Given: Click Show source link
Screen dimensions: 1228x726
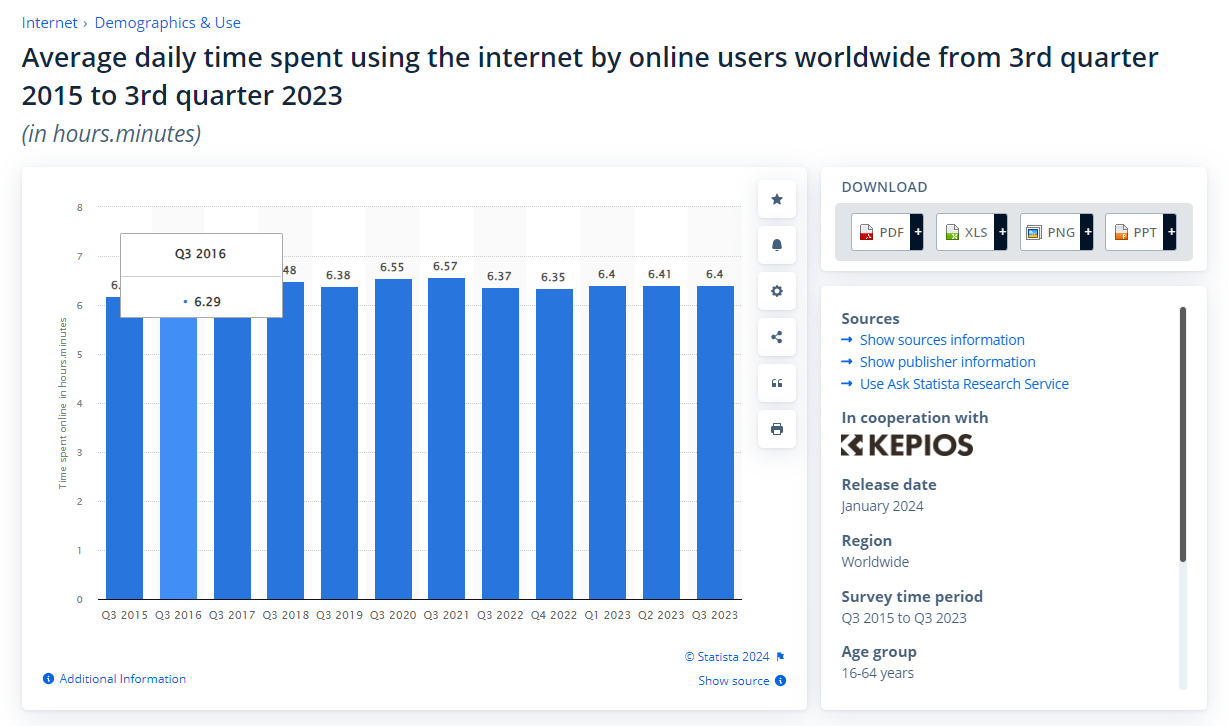Looking at the screenshot, I should (734, 681).
